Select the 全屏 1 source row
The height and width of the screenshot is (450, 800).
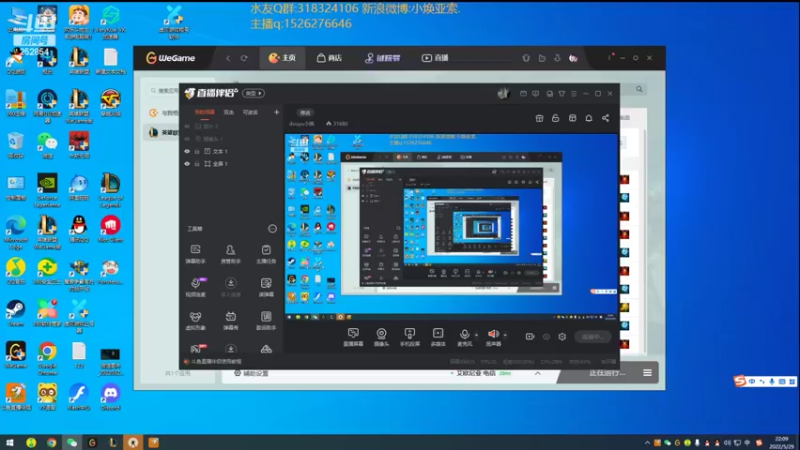point(232,164)
